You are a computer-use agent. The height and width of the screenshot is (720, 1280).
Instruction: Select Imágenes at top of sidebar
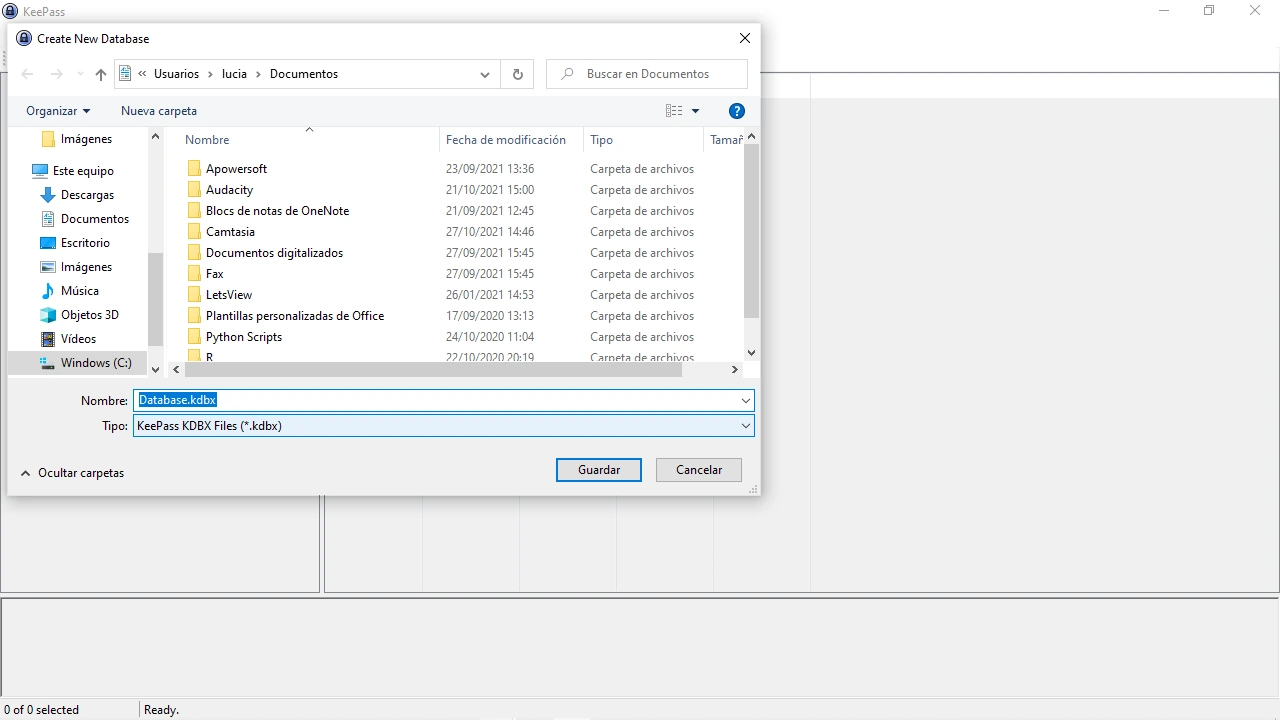[x=86, y=139]
